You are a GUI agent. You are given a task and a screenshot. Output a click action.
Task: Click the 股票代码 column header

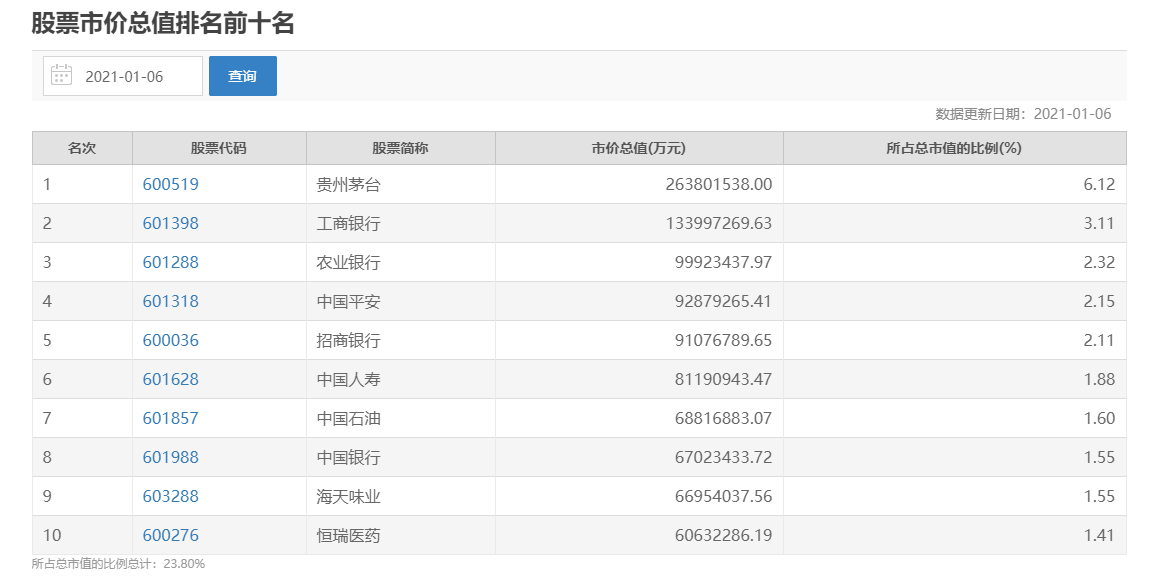219,148
